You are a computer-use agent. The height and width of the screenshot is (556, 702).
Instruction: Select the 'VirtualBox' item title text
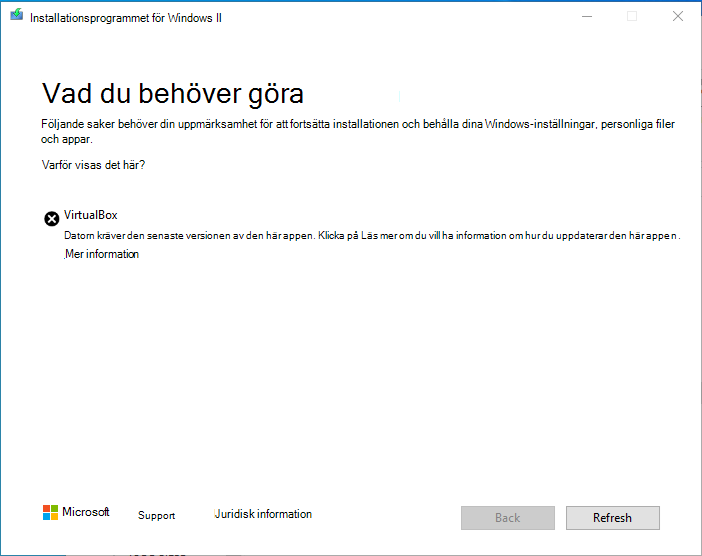point(90,215)
